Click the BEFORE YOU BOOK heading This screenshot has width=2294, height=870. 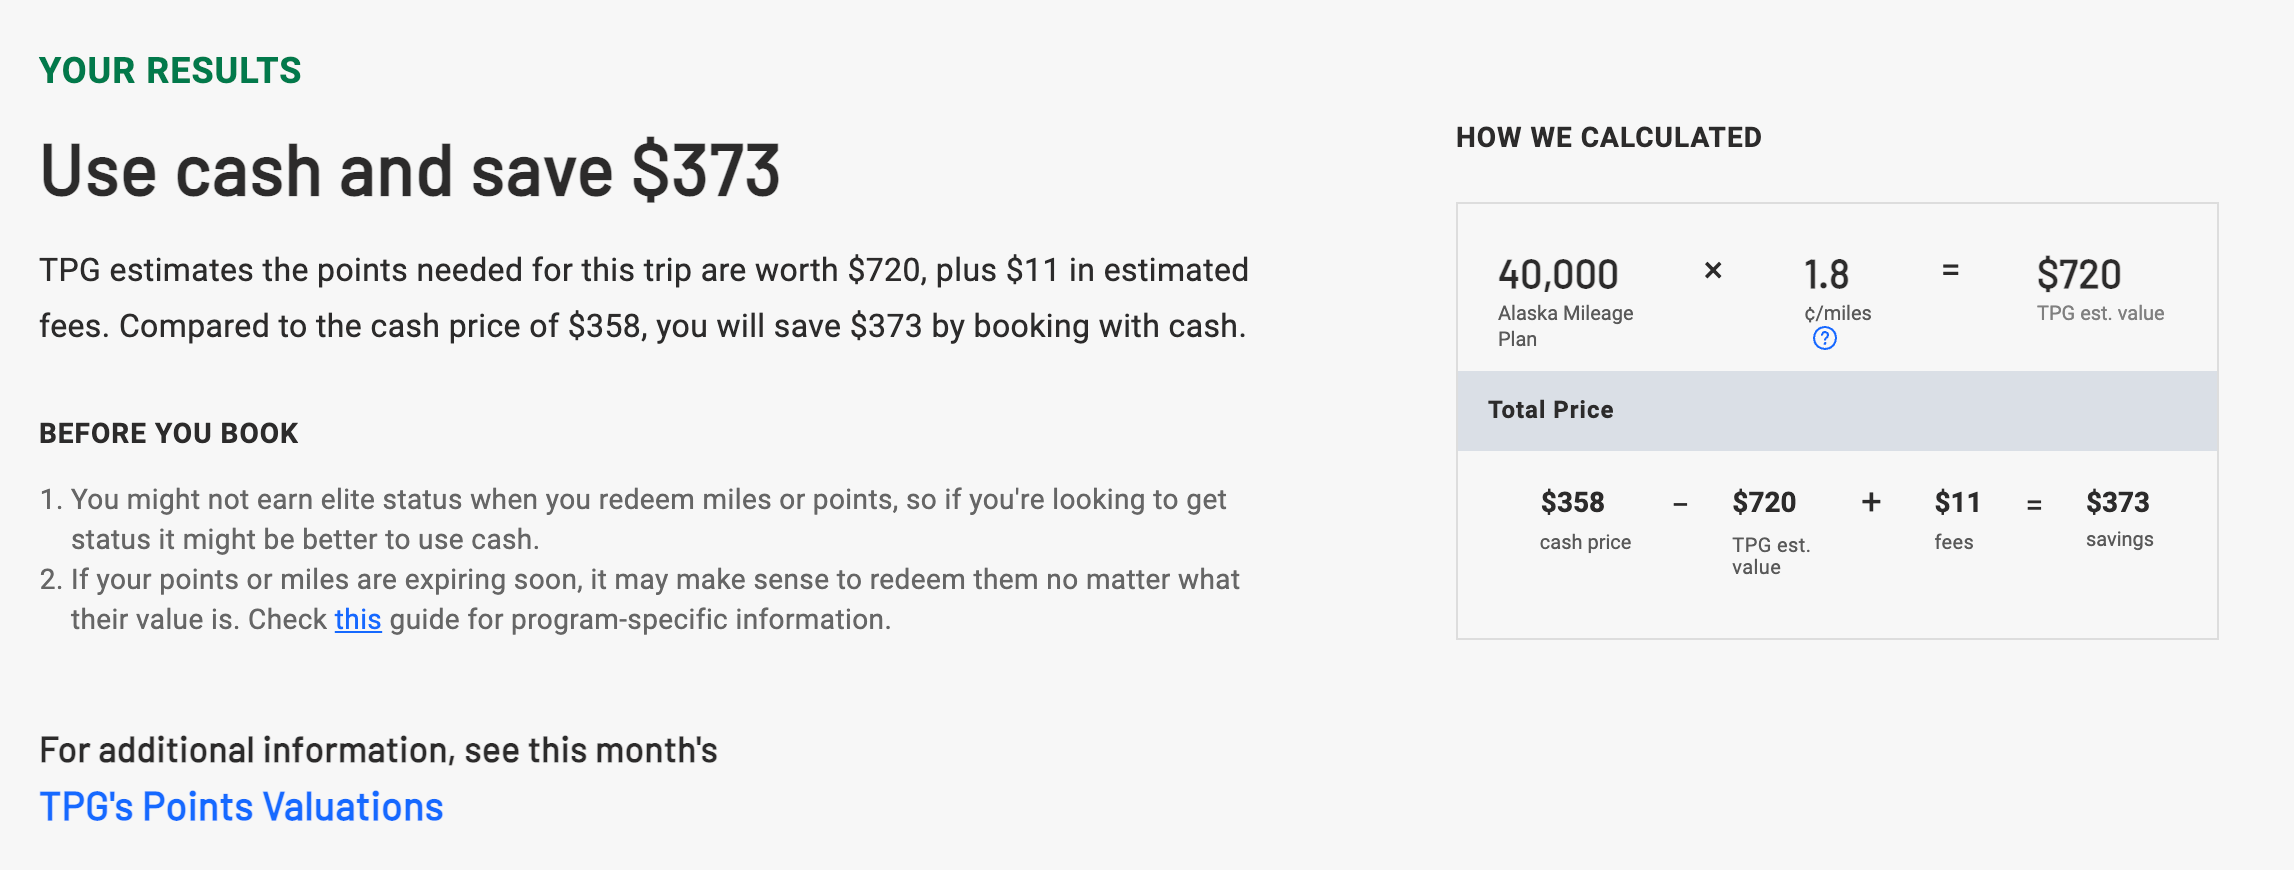(169, 434)
